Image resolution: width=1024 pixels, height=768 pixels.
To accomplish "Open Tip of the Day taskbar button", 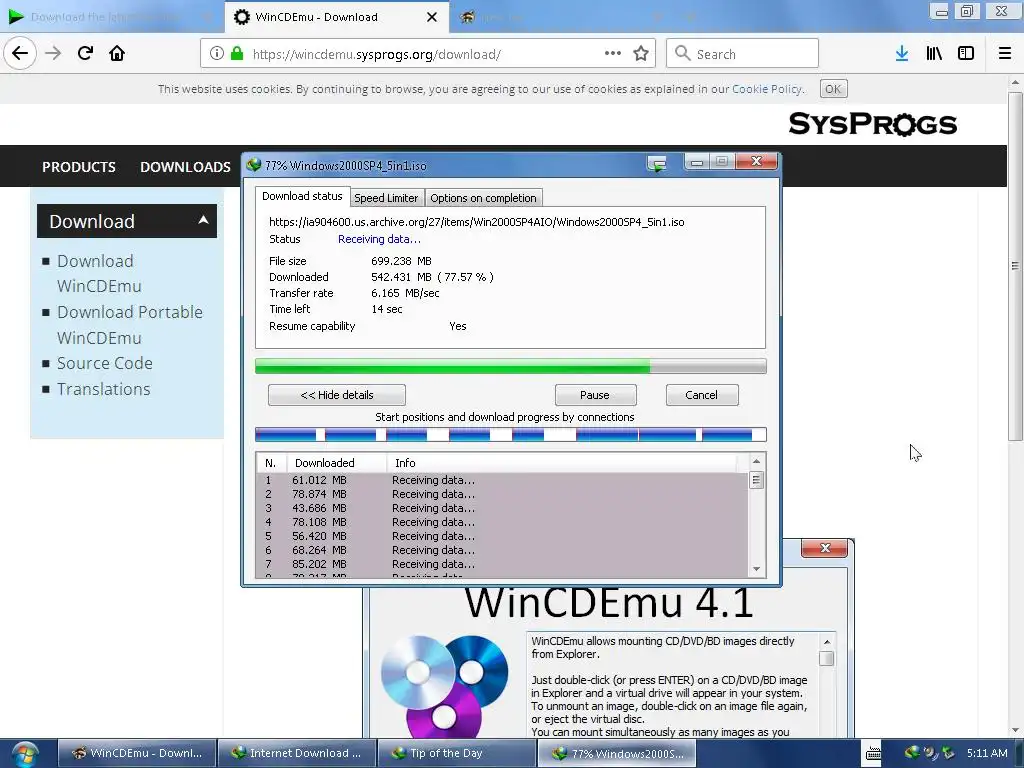I will pos(456,753).
